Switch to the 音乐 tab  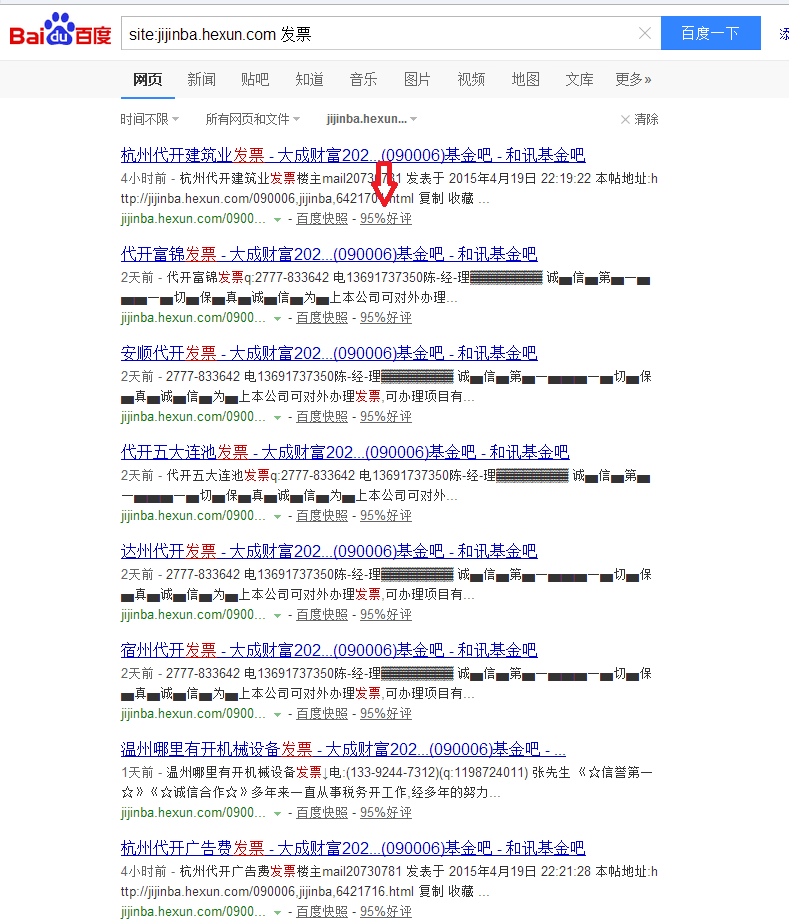[x=364, y=80]
